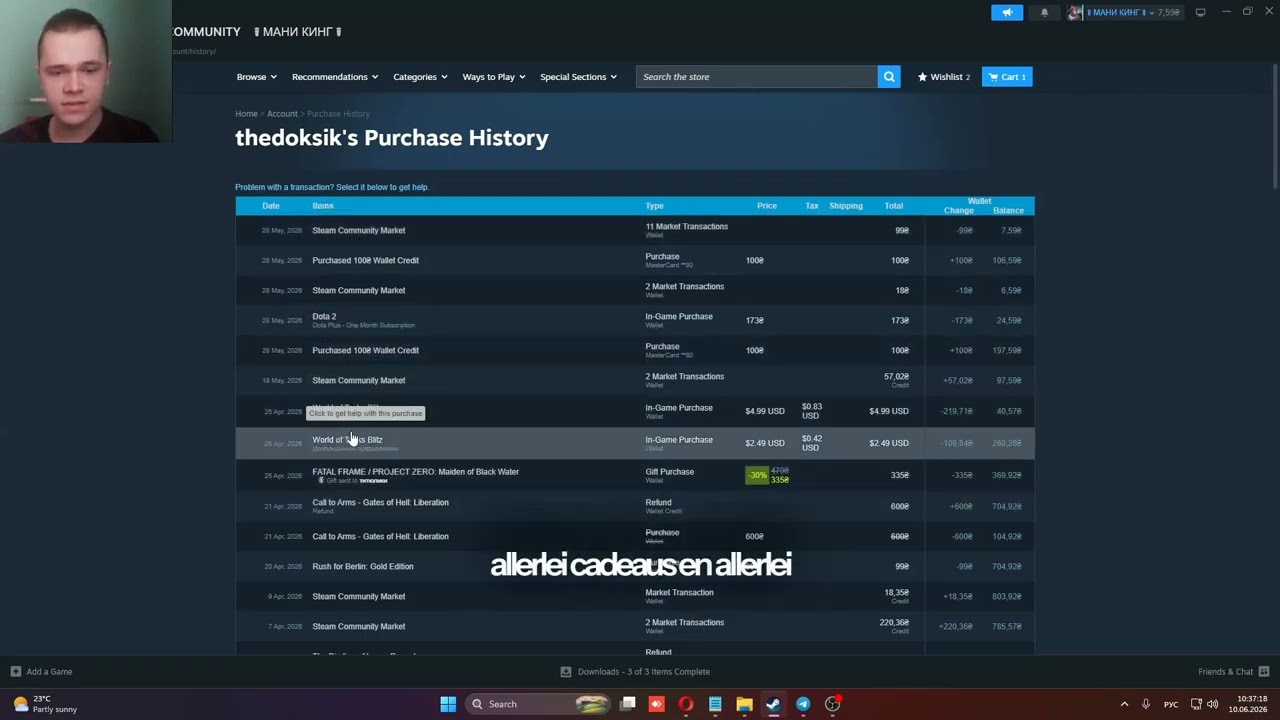Expand the Categories dropdown menu

tap(420, 77)
